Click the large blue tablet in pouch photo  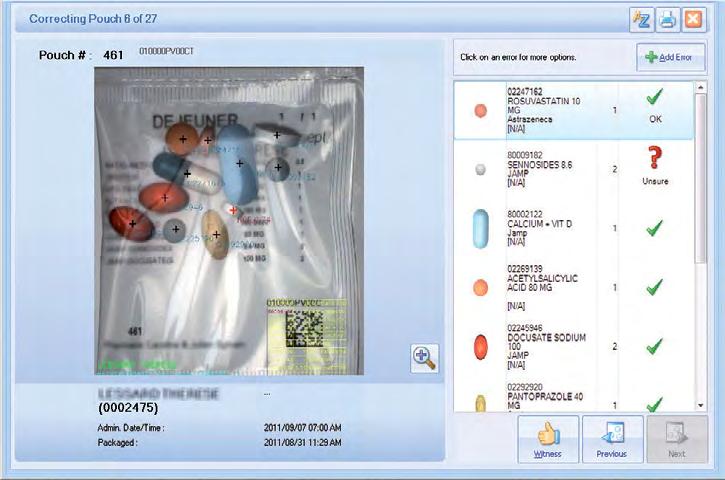tap(237, 164)
